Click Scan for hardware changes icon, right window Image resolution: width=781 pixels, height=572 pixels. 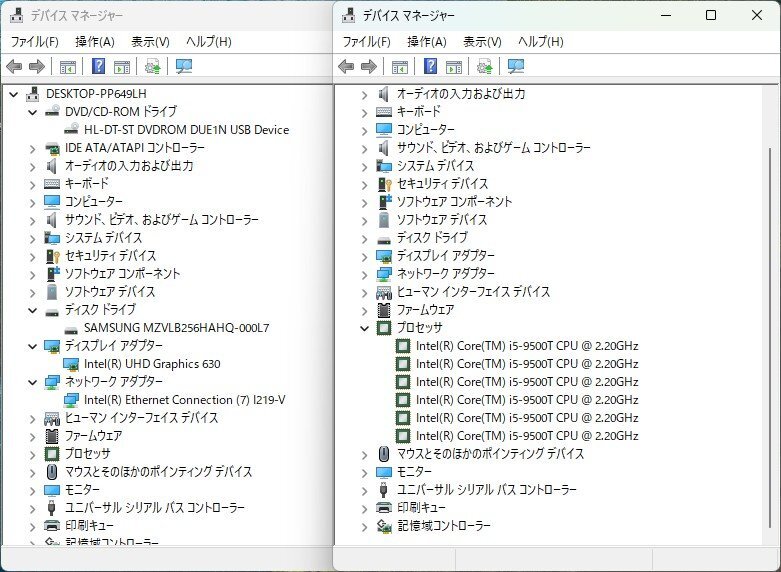(x=516, y=66)
